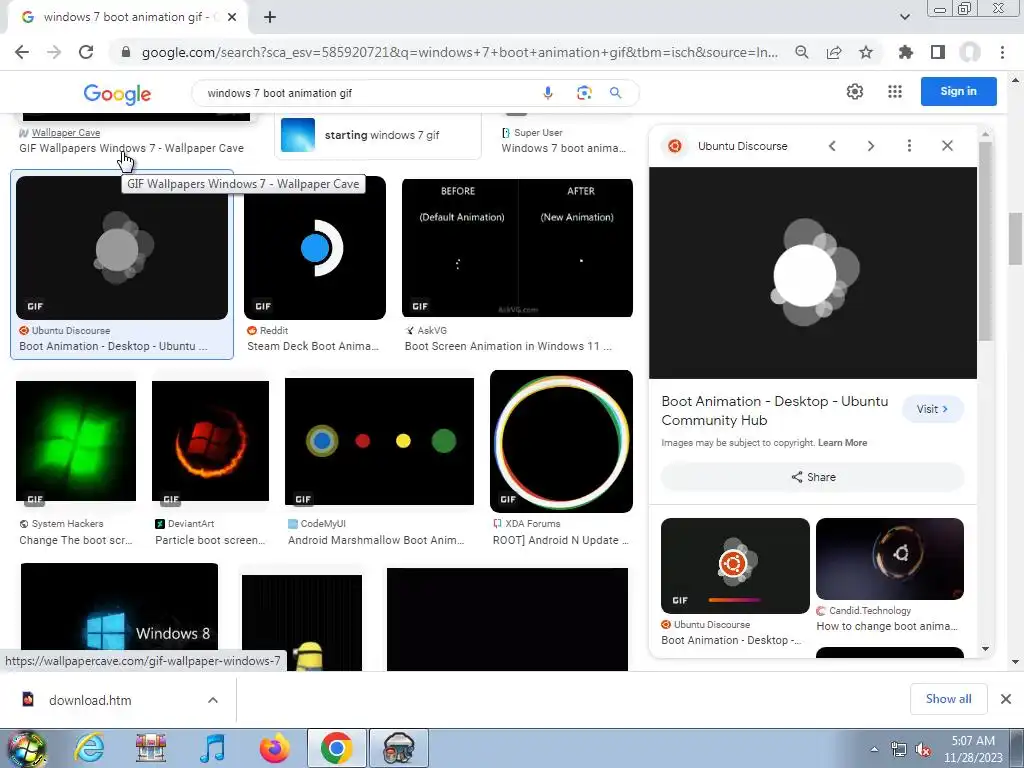Open the Chrome profile avatar

click(970, 52)
